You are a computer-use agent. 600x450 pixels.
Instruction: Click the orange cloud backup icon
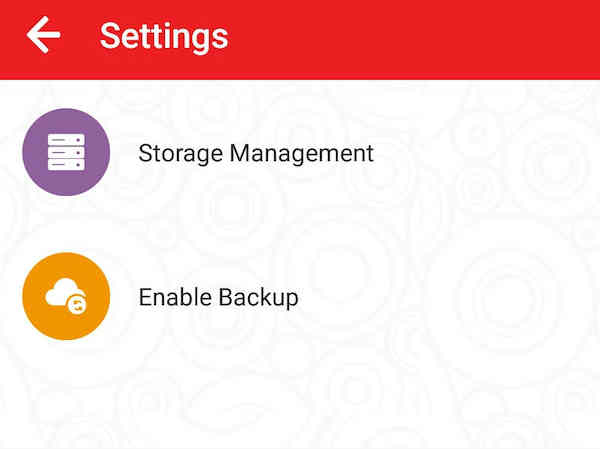pos(66,297)
